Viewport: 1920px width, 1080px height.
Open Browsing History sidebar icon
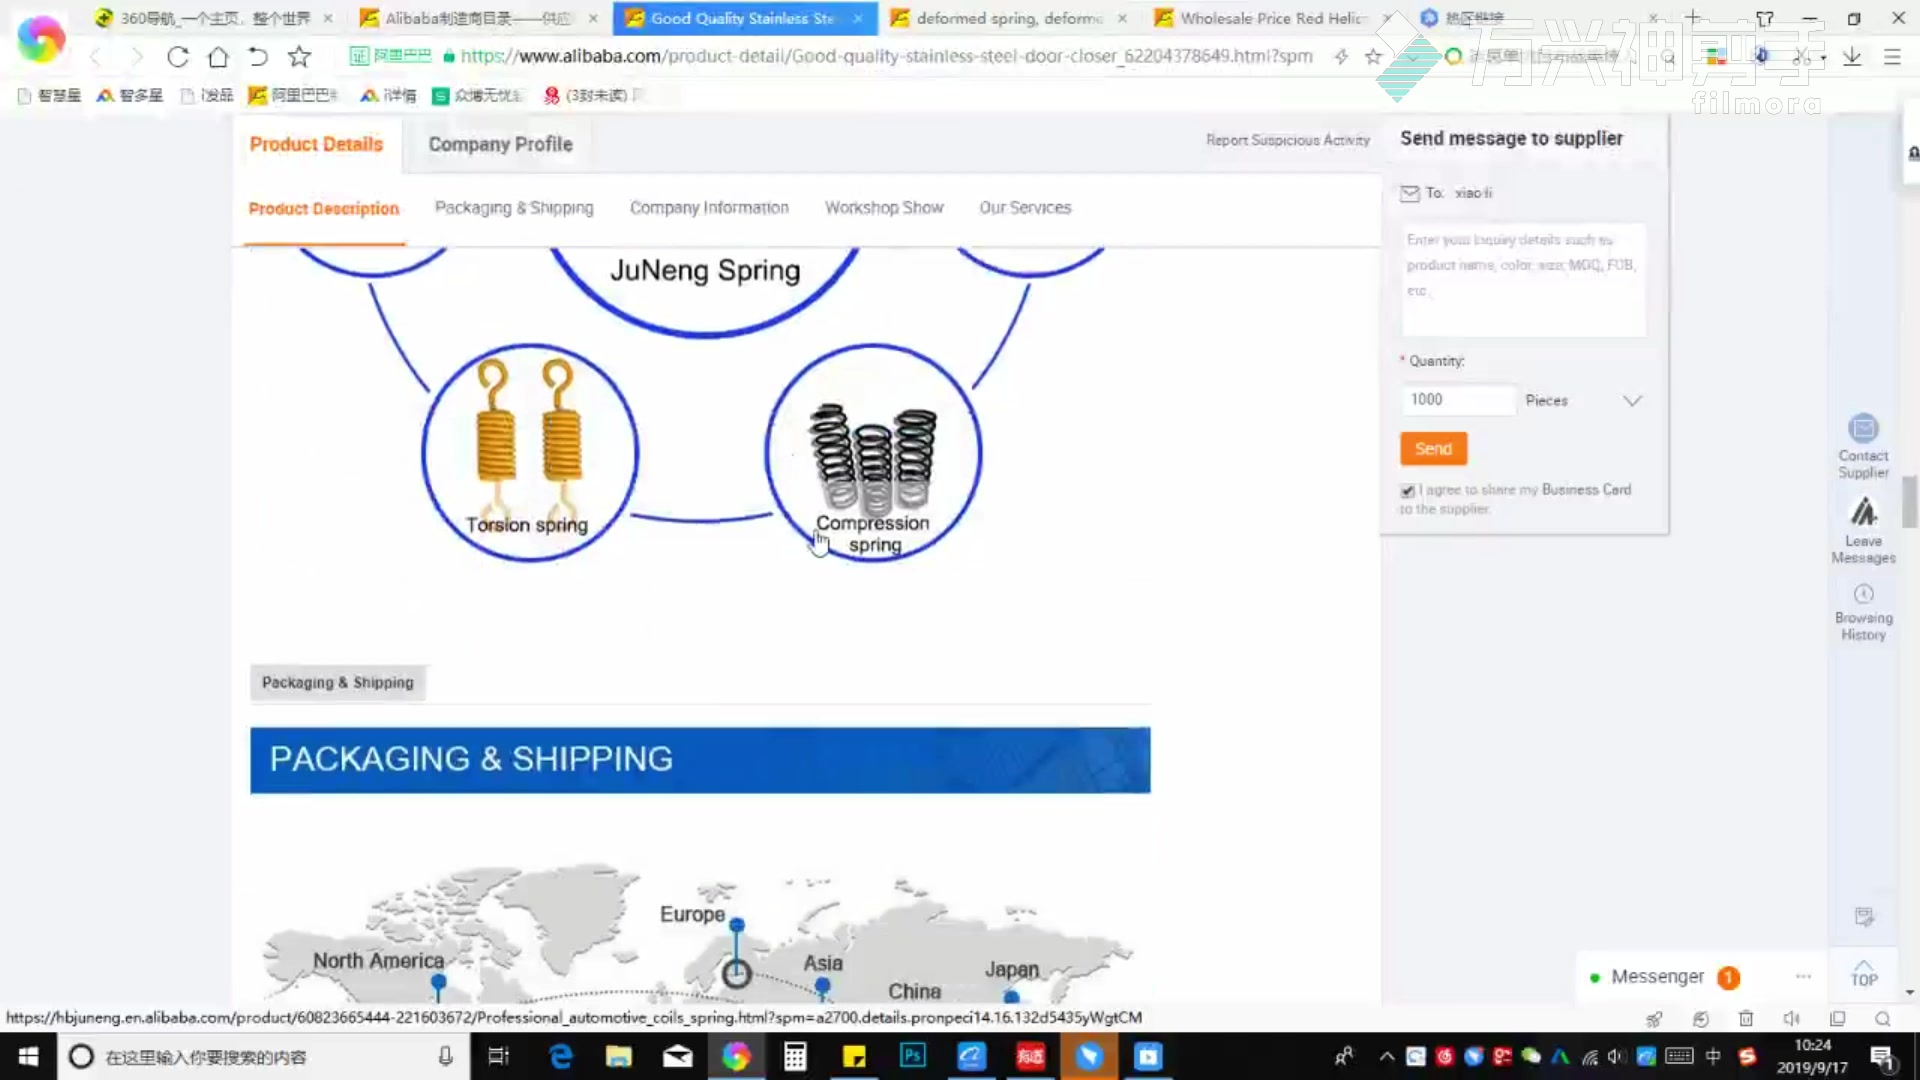pos(1863,612)
